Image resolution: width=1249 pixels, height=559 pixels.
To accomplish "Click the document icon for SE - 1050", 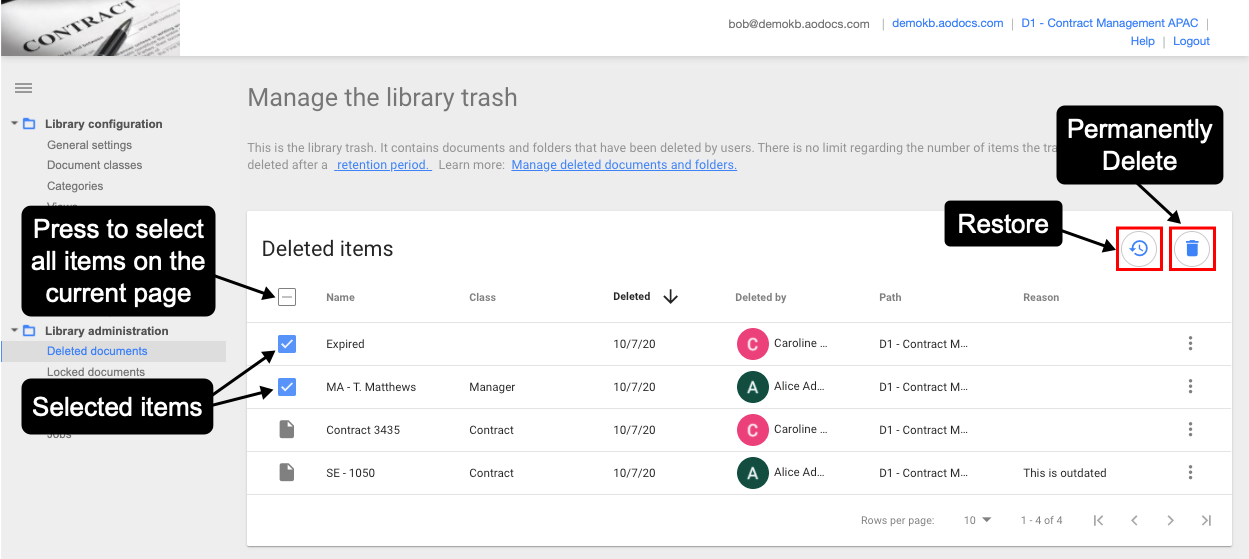I will (x=287, y=473).
